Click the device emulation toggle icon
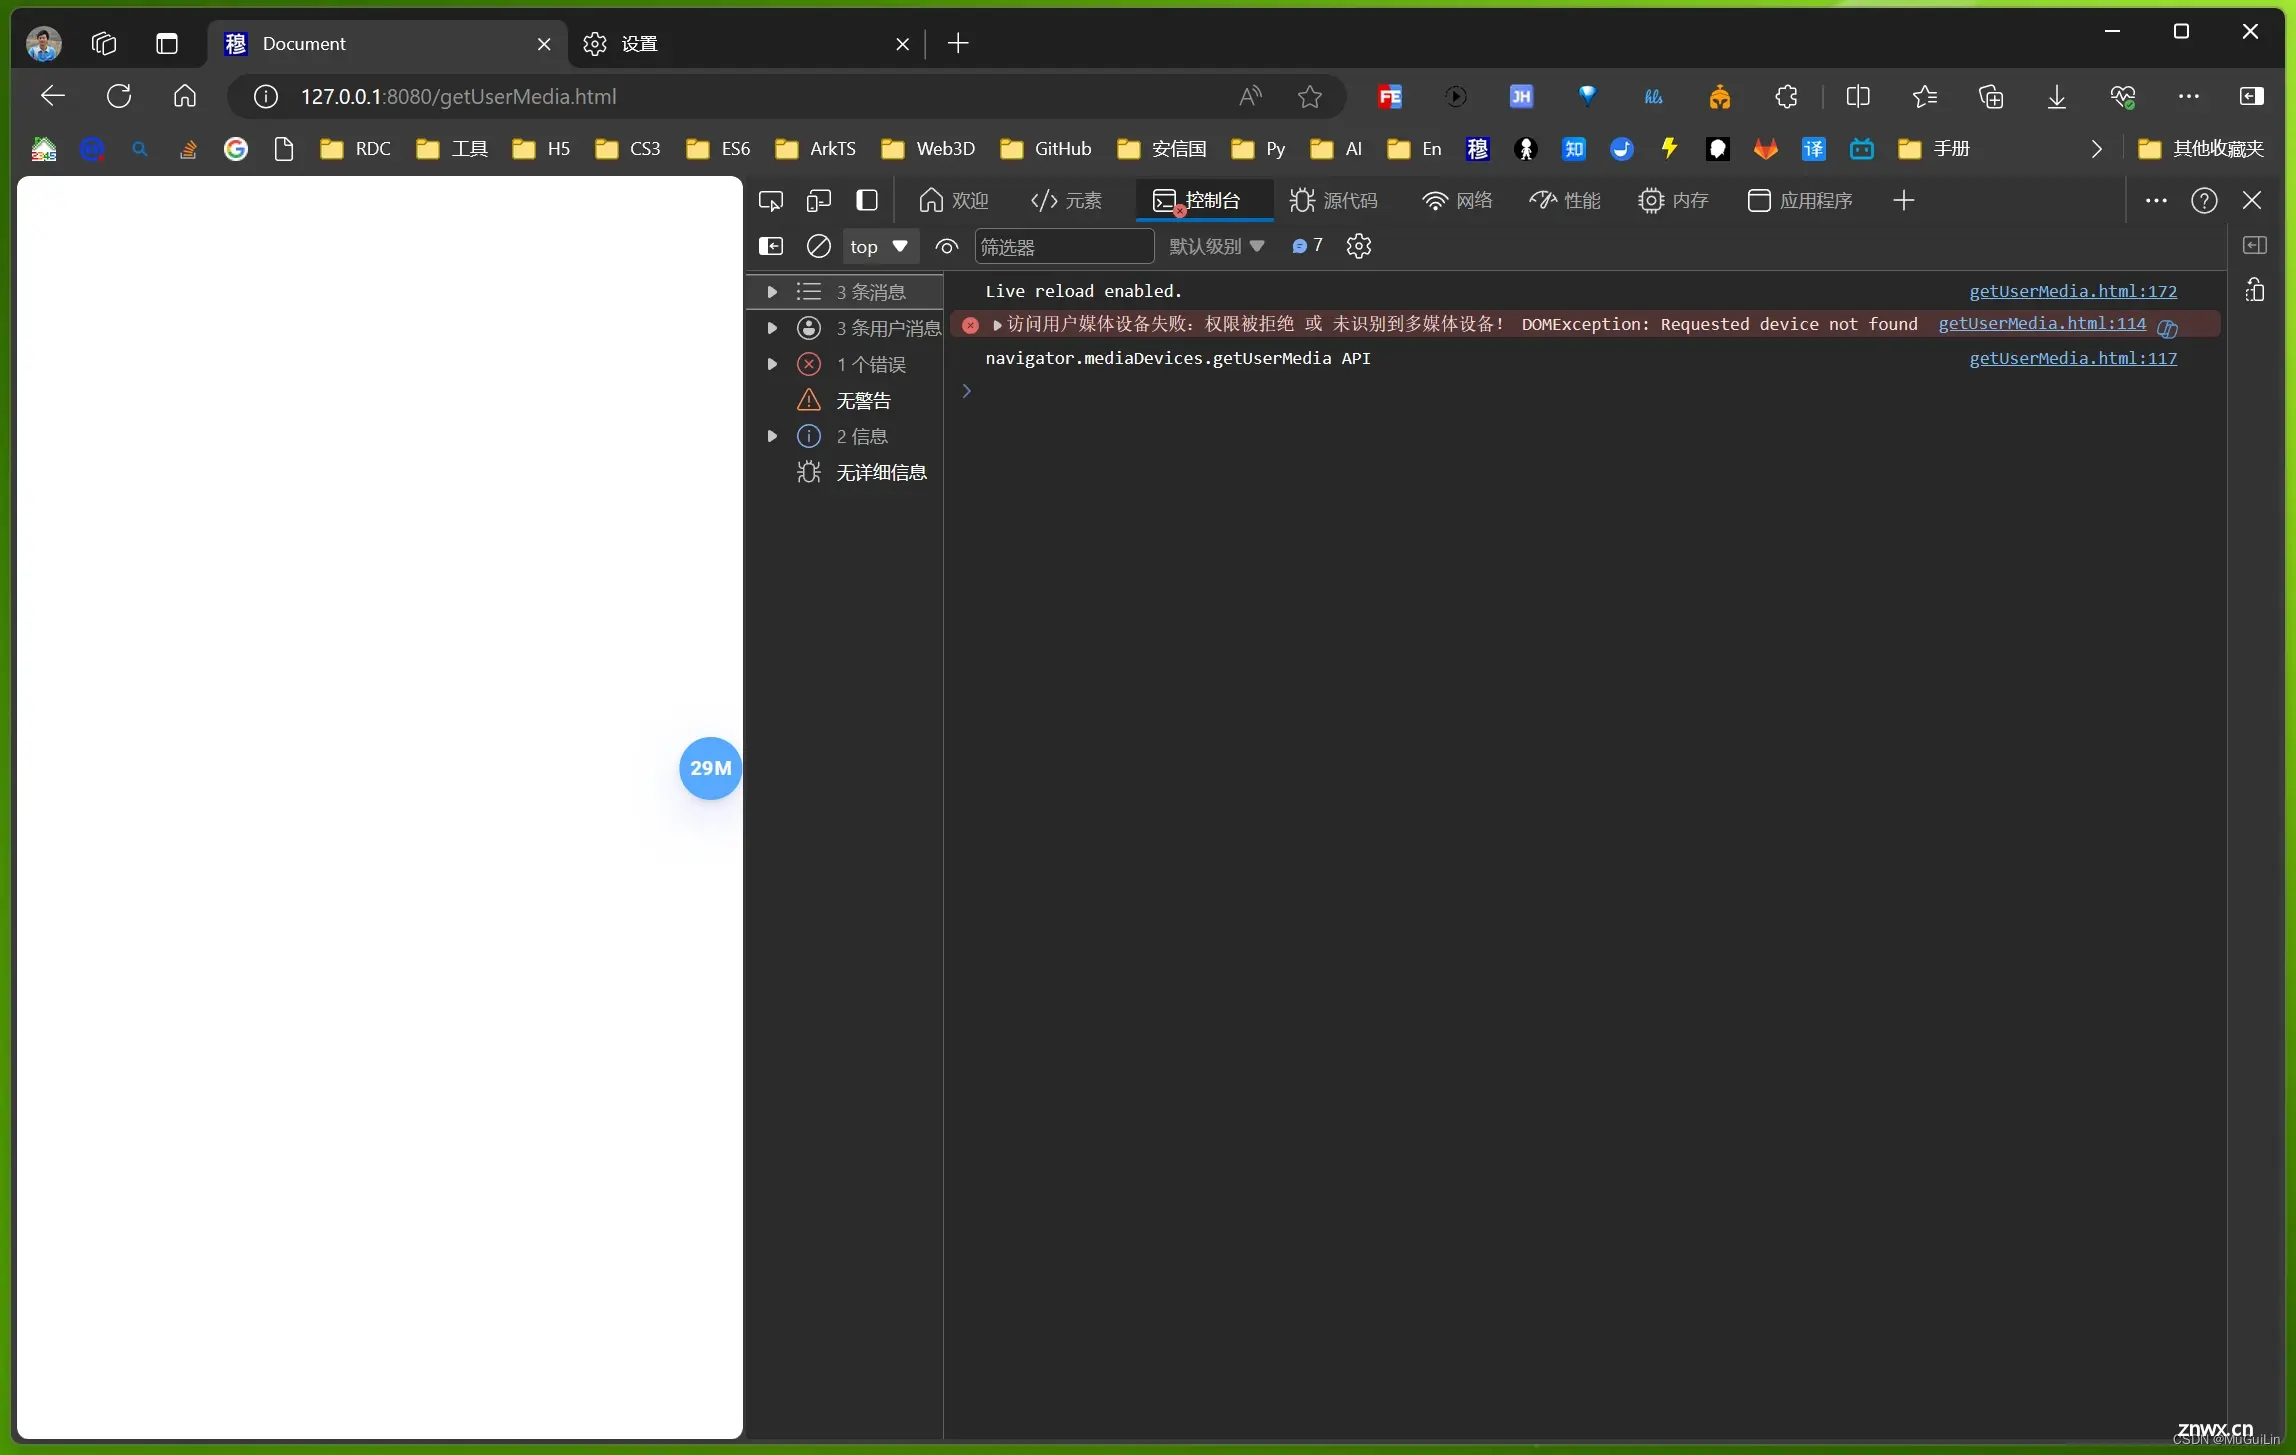This screenshot has width=2296, height=1455. pos(818,199)
